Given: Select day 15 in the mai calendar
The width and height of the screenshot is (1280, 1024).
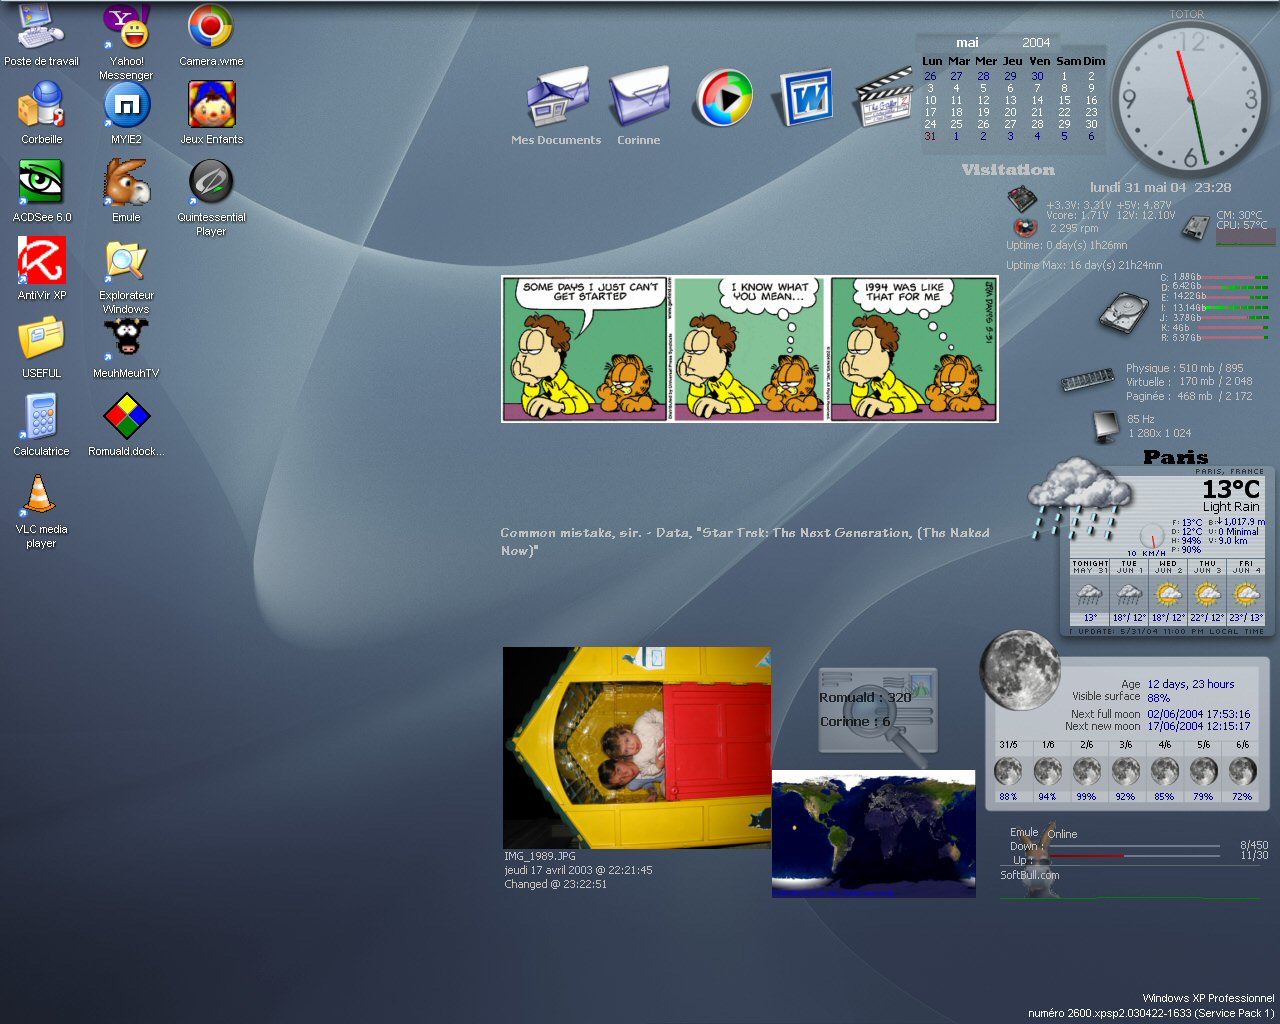Looking at the screenshot, I should pos(1064,100).
